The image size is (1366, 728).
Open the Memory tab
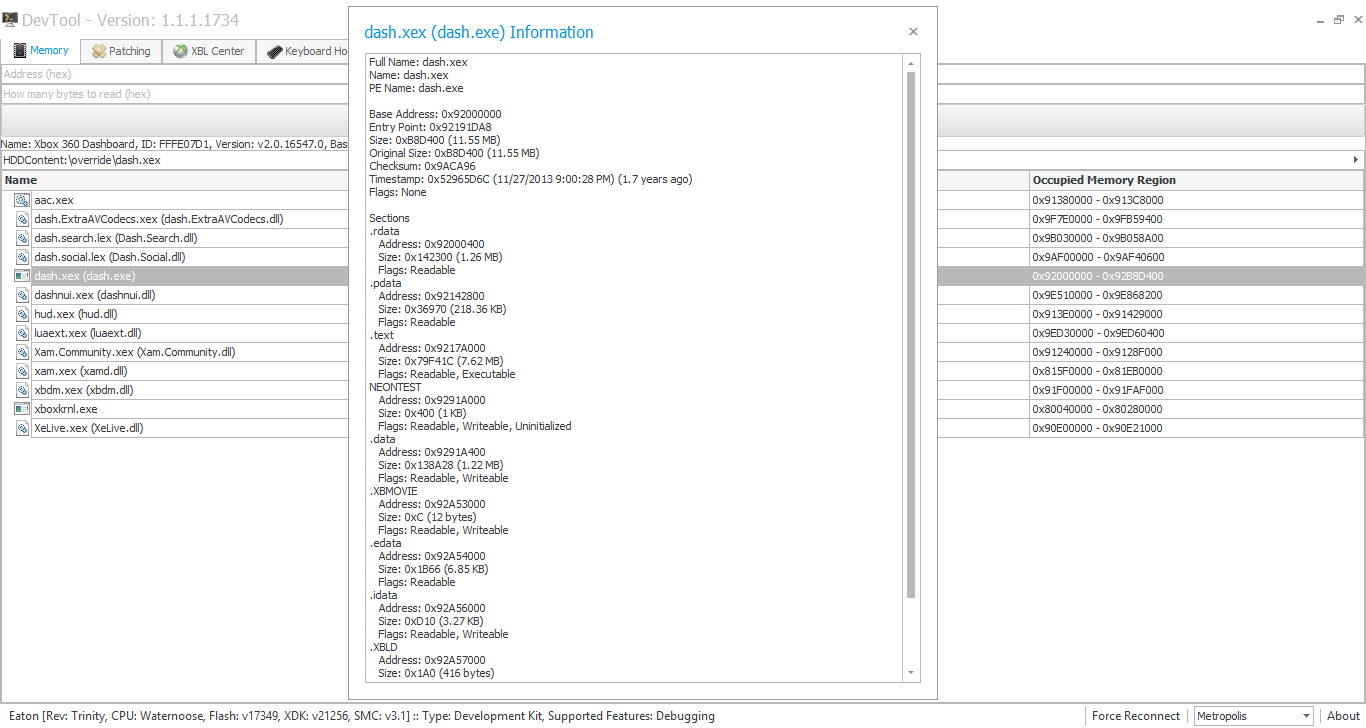click(41, 51)
